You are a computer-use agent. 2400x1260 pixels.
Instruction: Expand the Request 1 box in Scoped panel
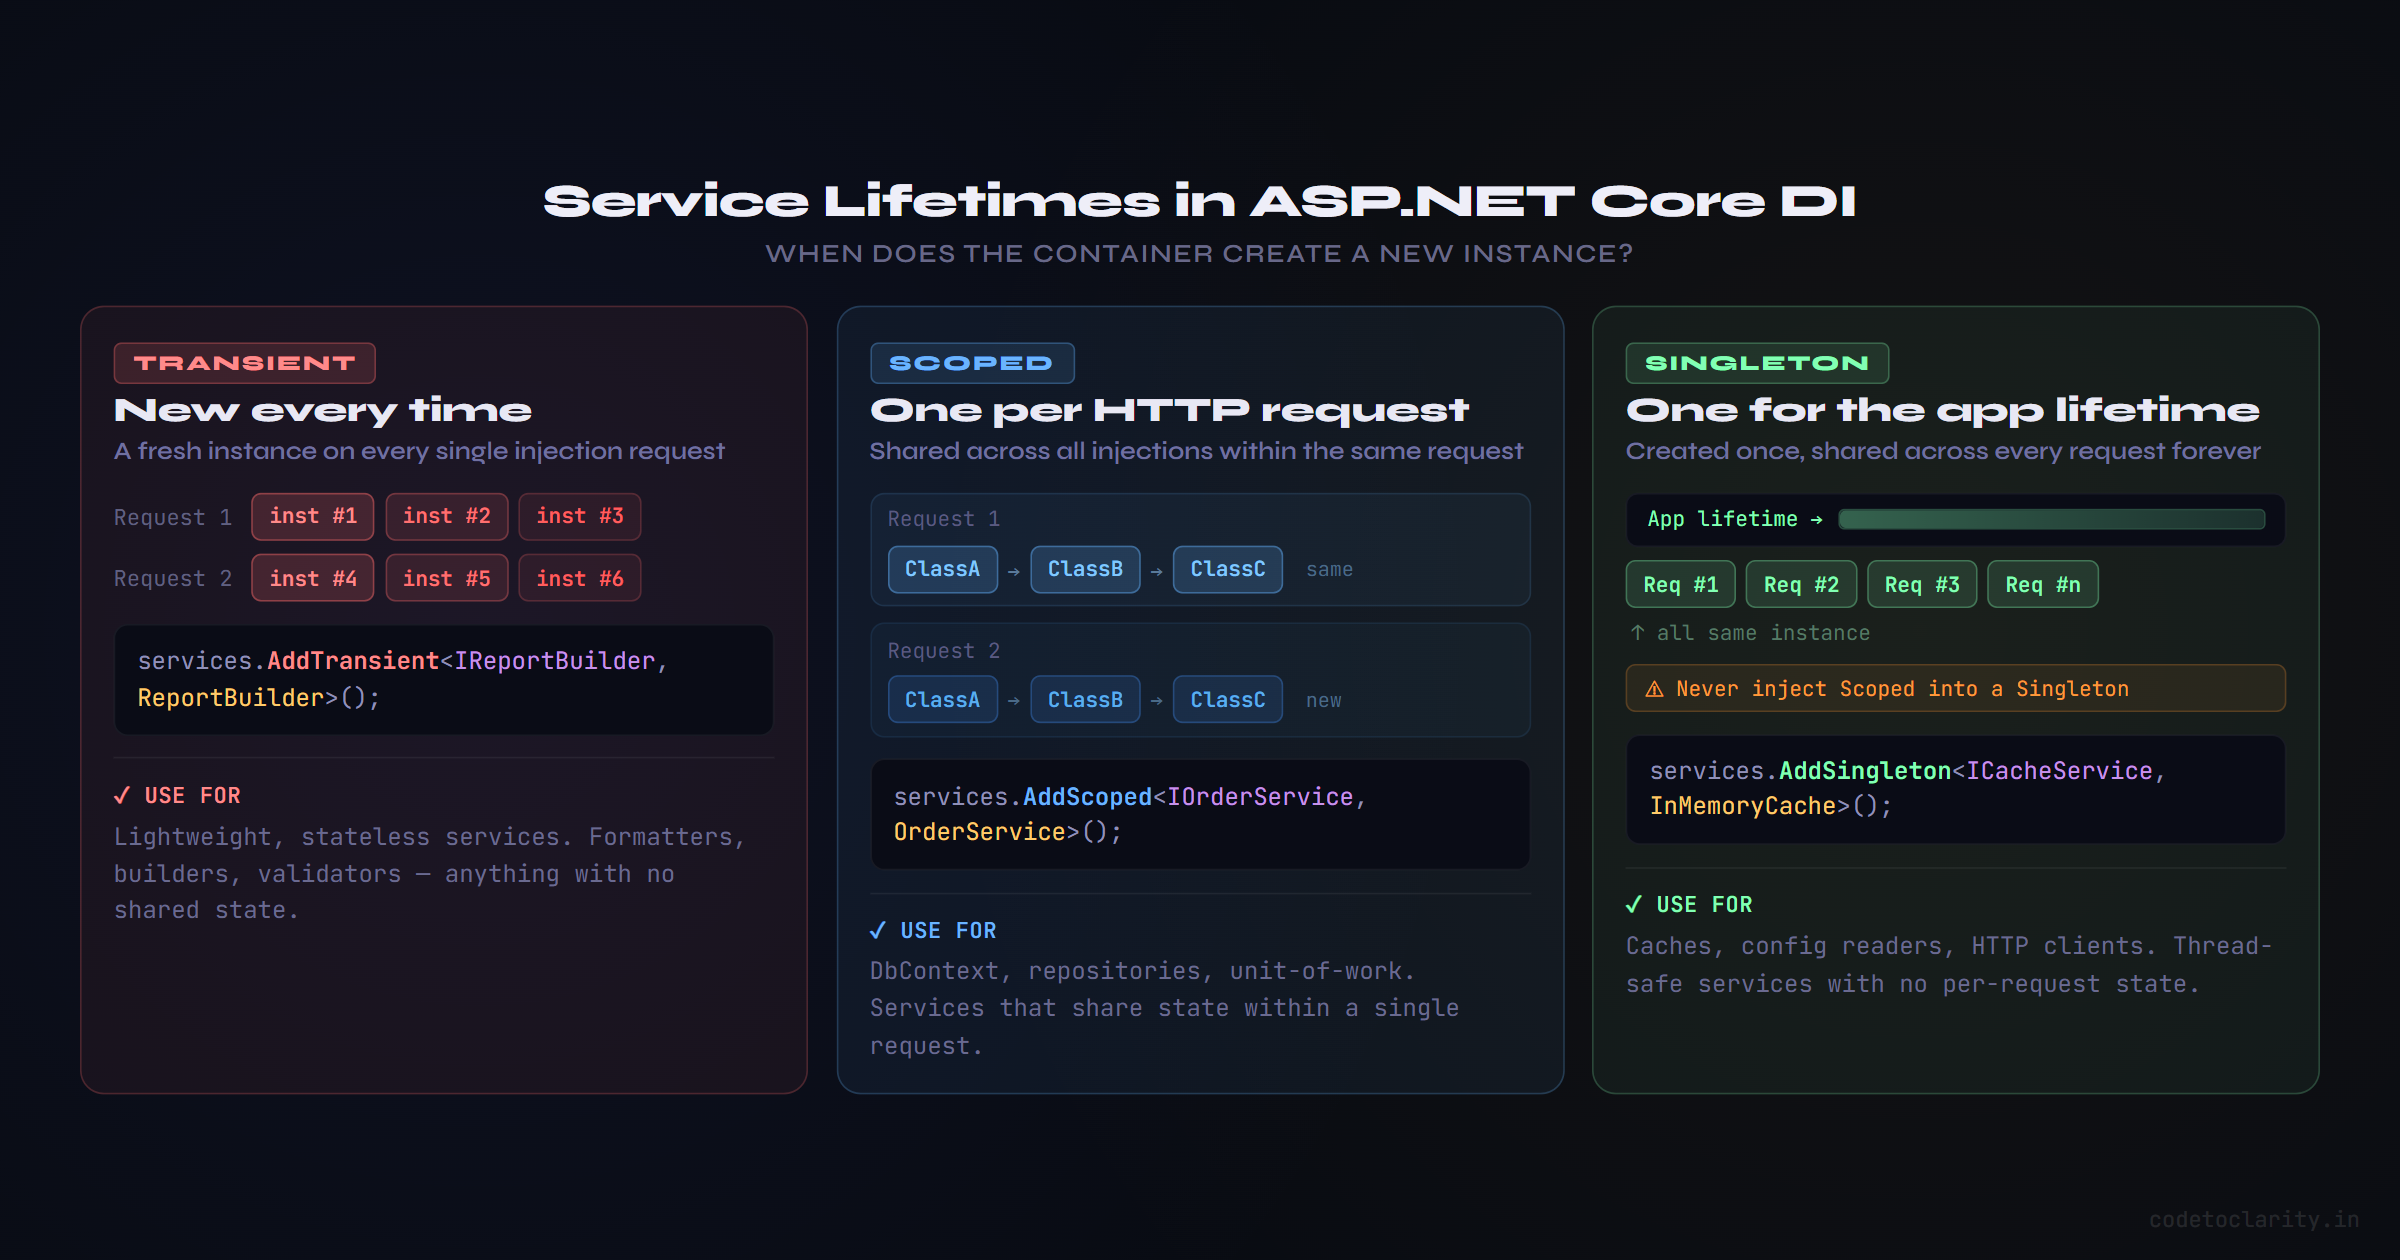click(1199, 549)
